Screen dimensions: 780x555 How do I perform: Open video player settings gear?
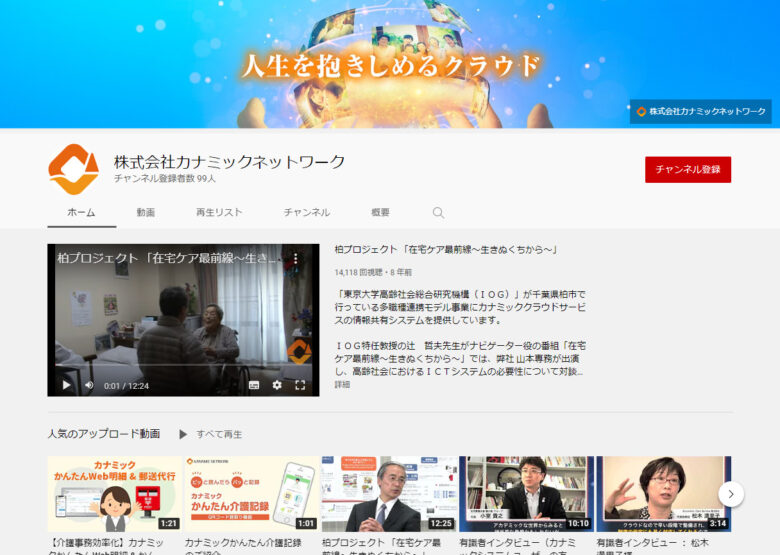(x=277, y=385)
